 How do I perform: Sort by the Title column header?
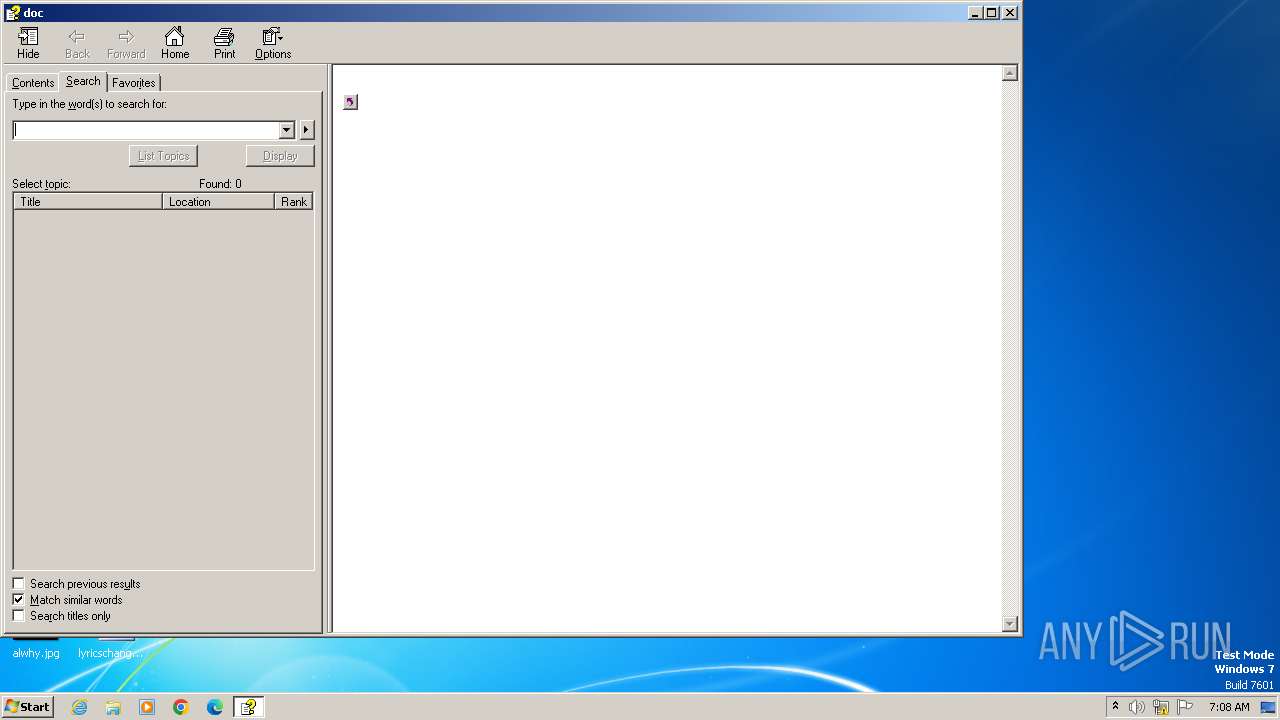pos(88,202)
